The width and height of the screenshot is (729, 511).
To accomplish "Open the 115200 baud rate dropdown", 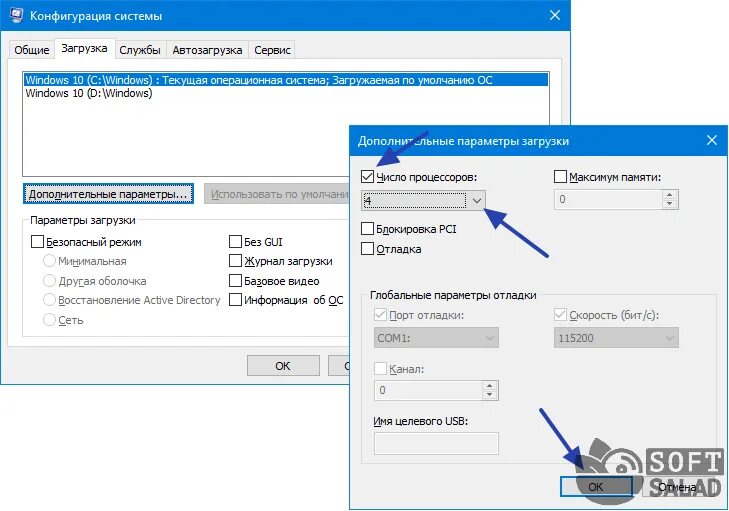I will tap(616, 338).
